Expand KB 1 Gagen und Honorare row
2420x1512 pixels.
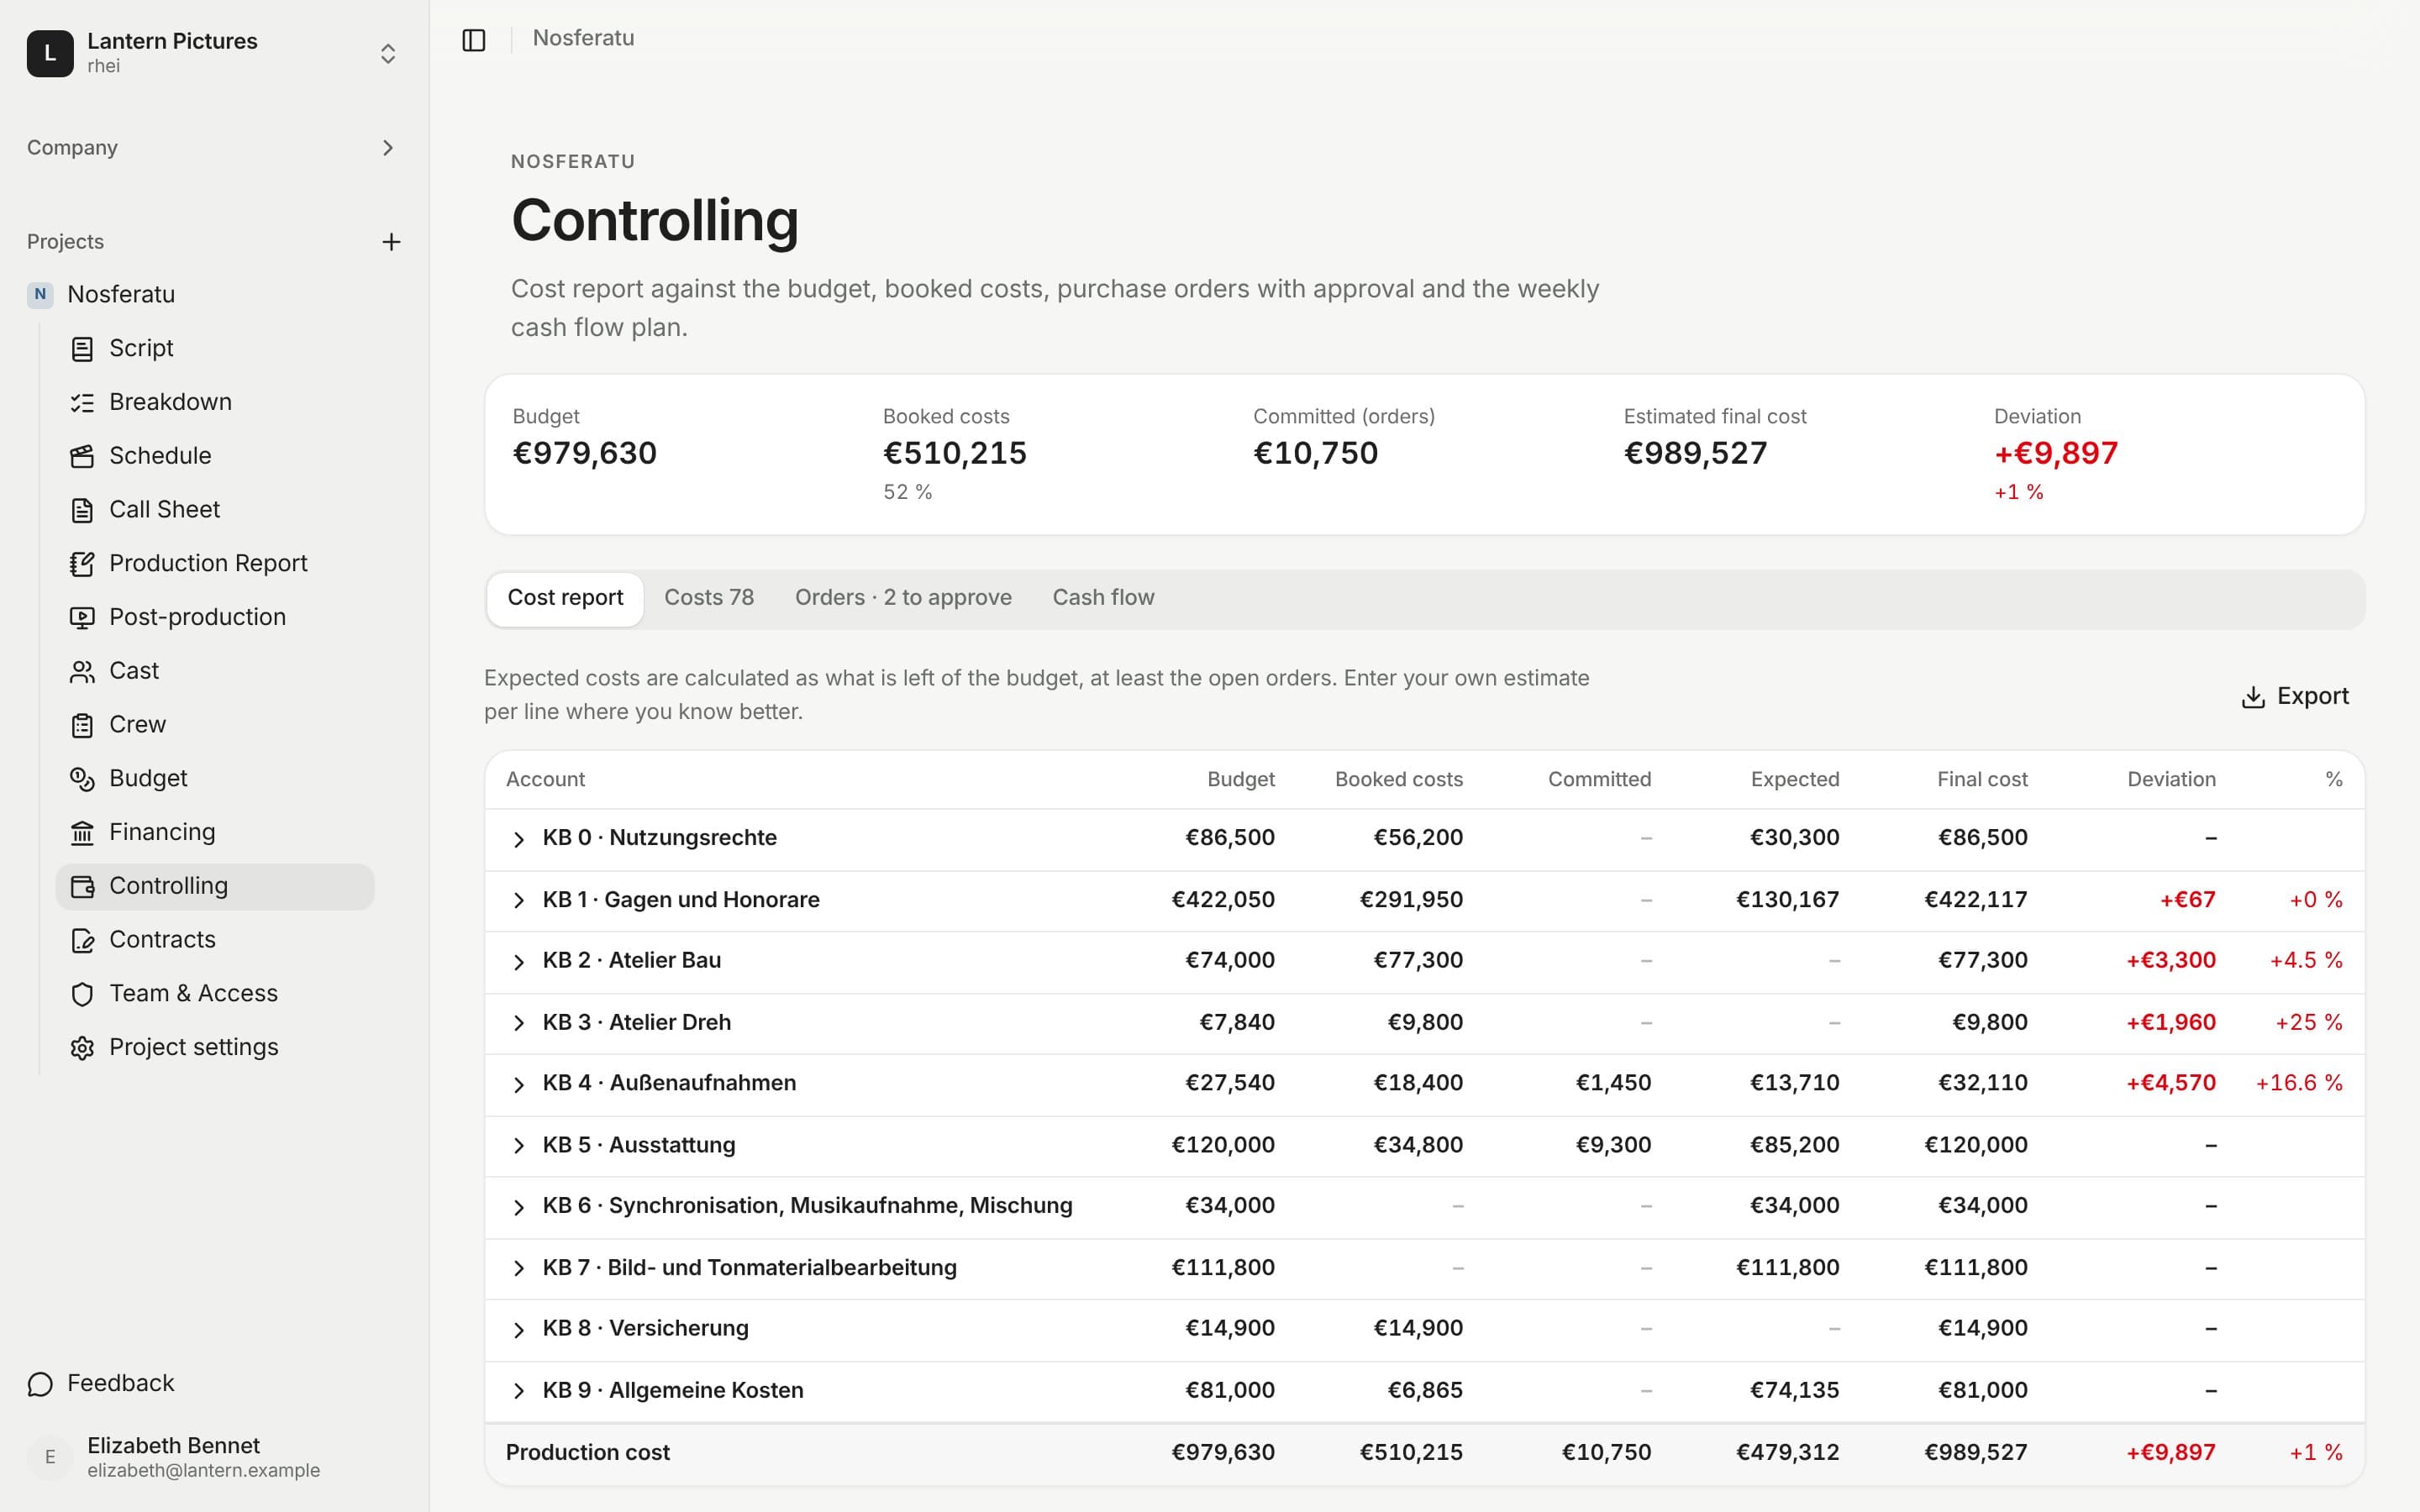point(518,901)
